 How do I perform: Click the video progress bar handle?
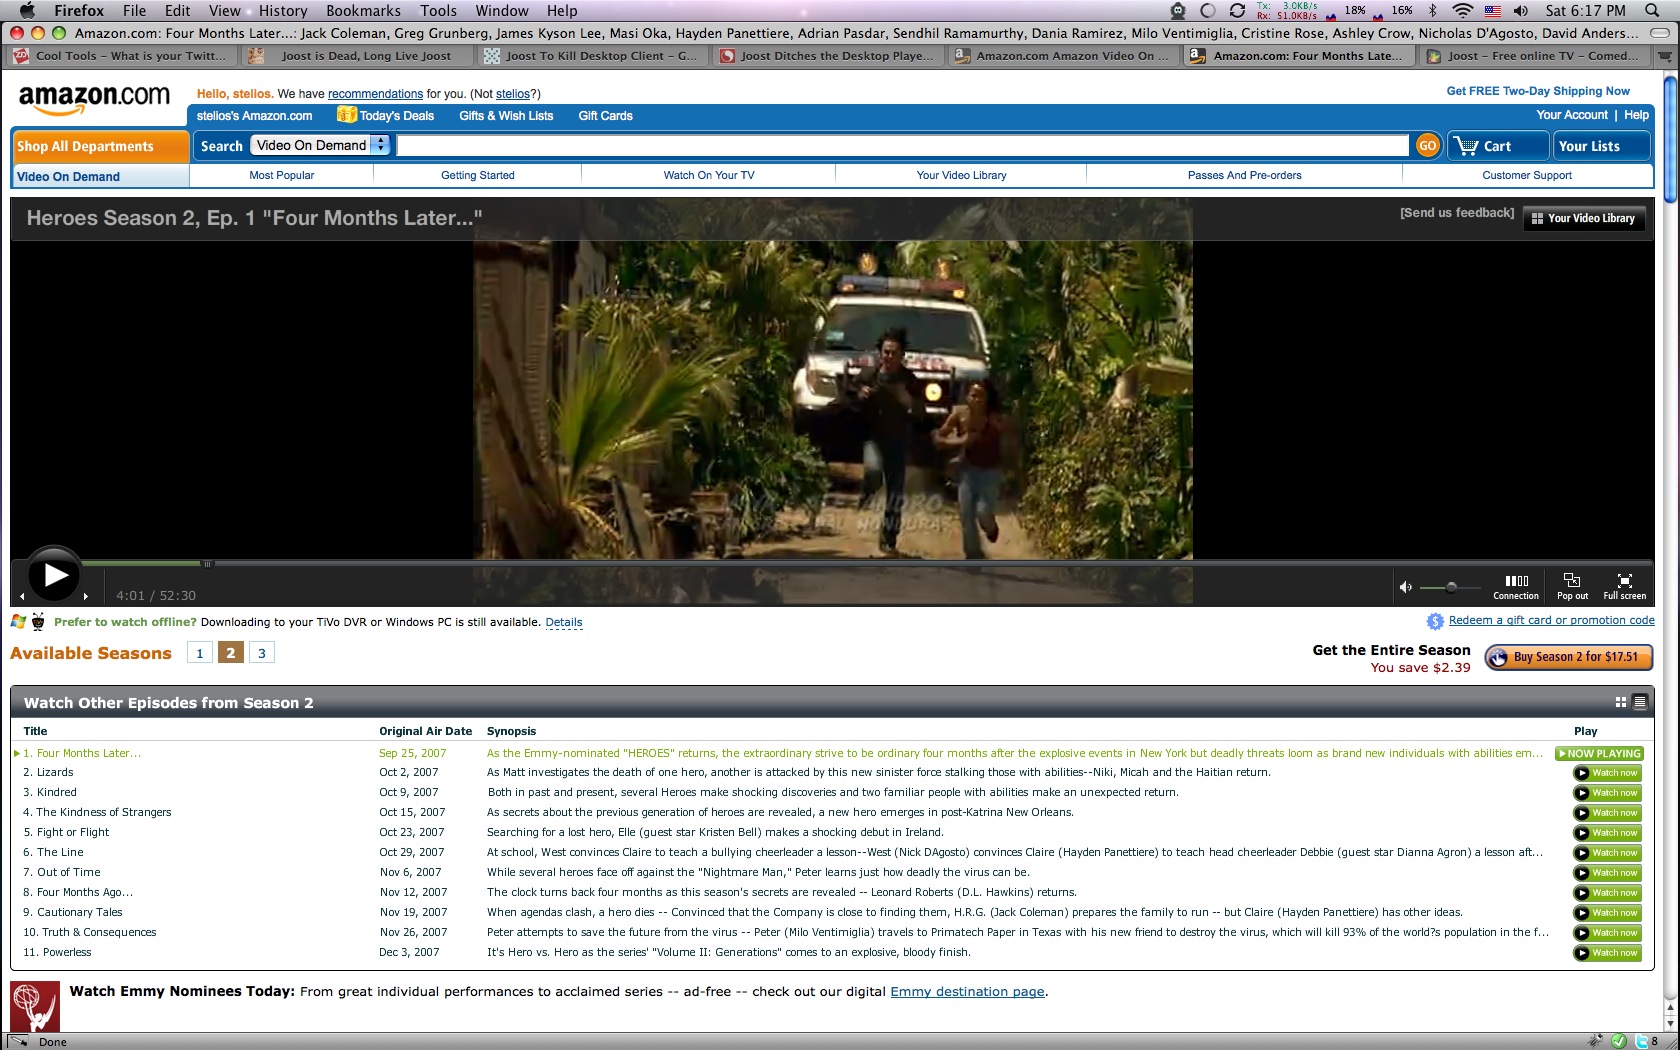[207, 564]
